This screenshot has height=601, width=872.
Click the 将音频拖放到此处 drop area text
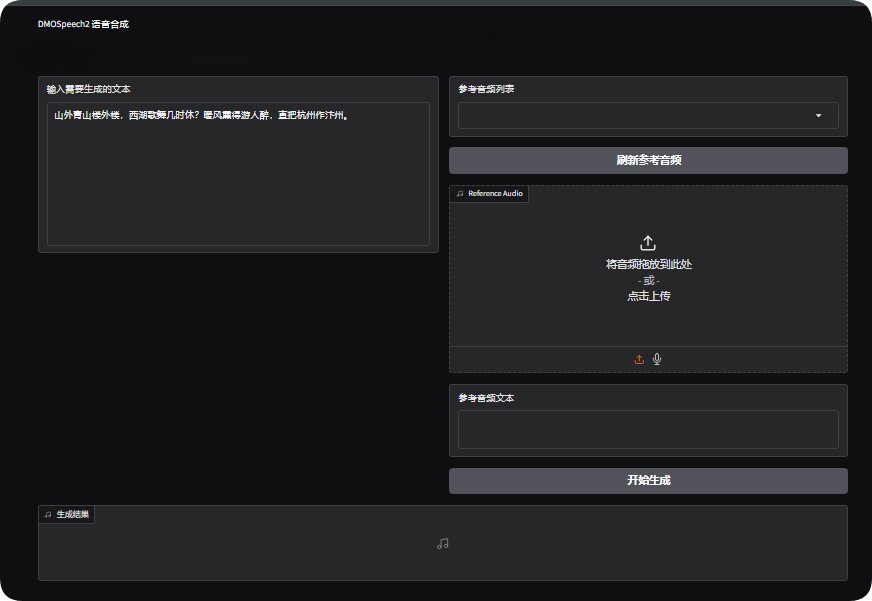pos(648,265)
